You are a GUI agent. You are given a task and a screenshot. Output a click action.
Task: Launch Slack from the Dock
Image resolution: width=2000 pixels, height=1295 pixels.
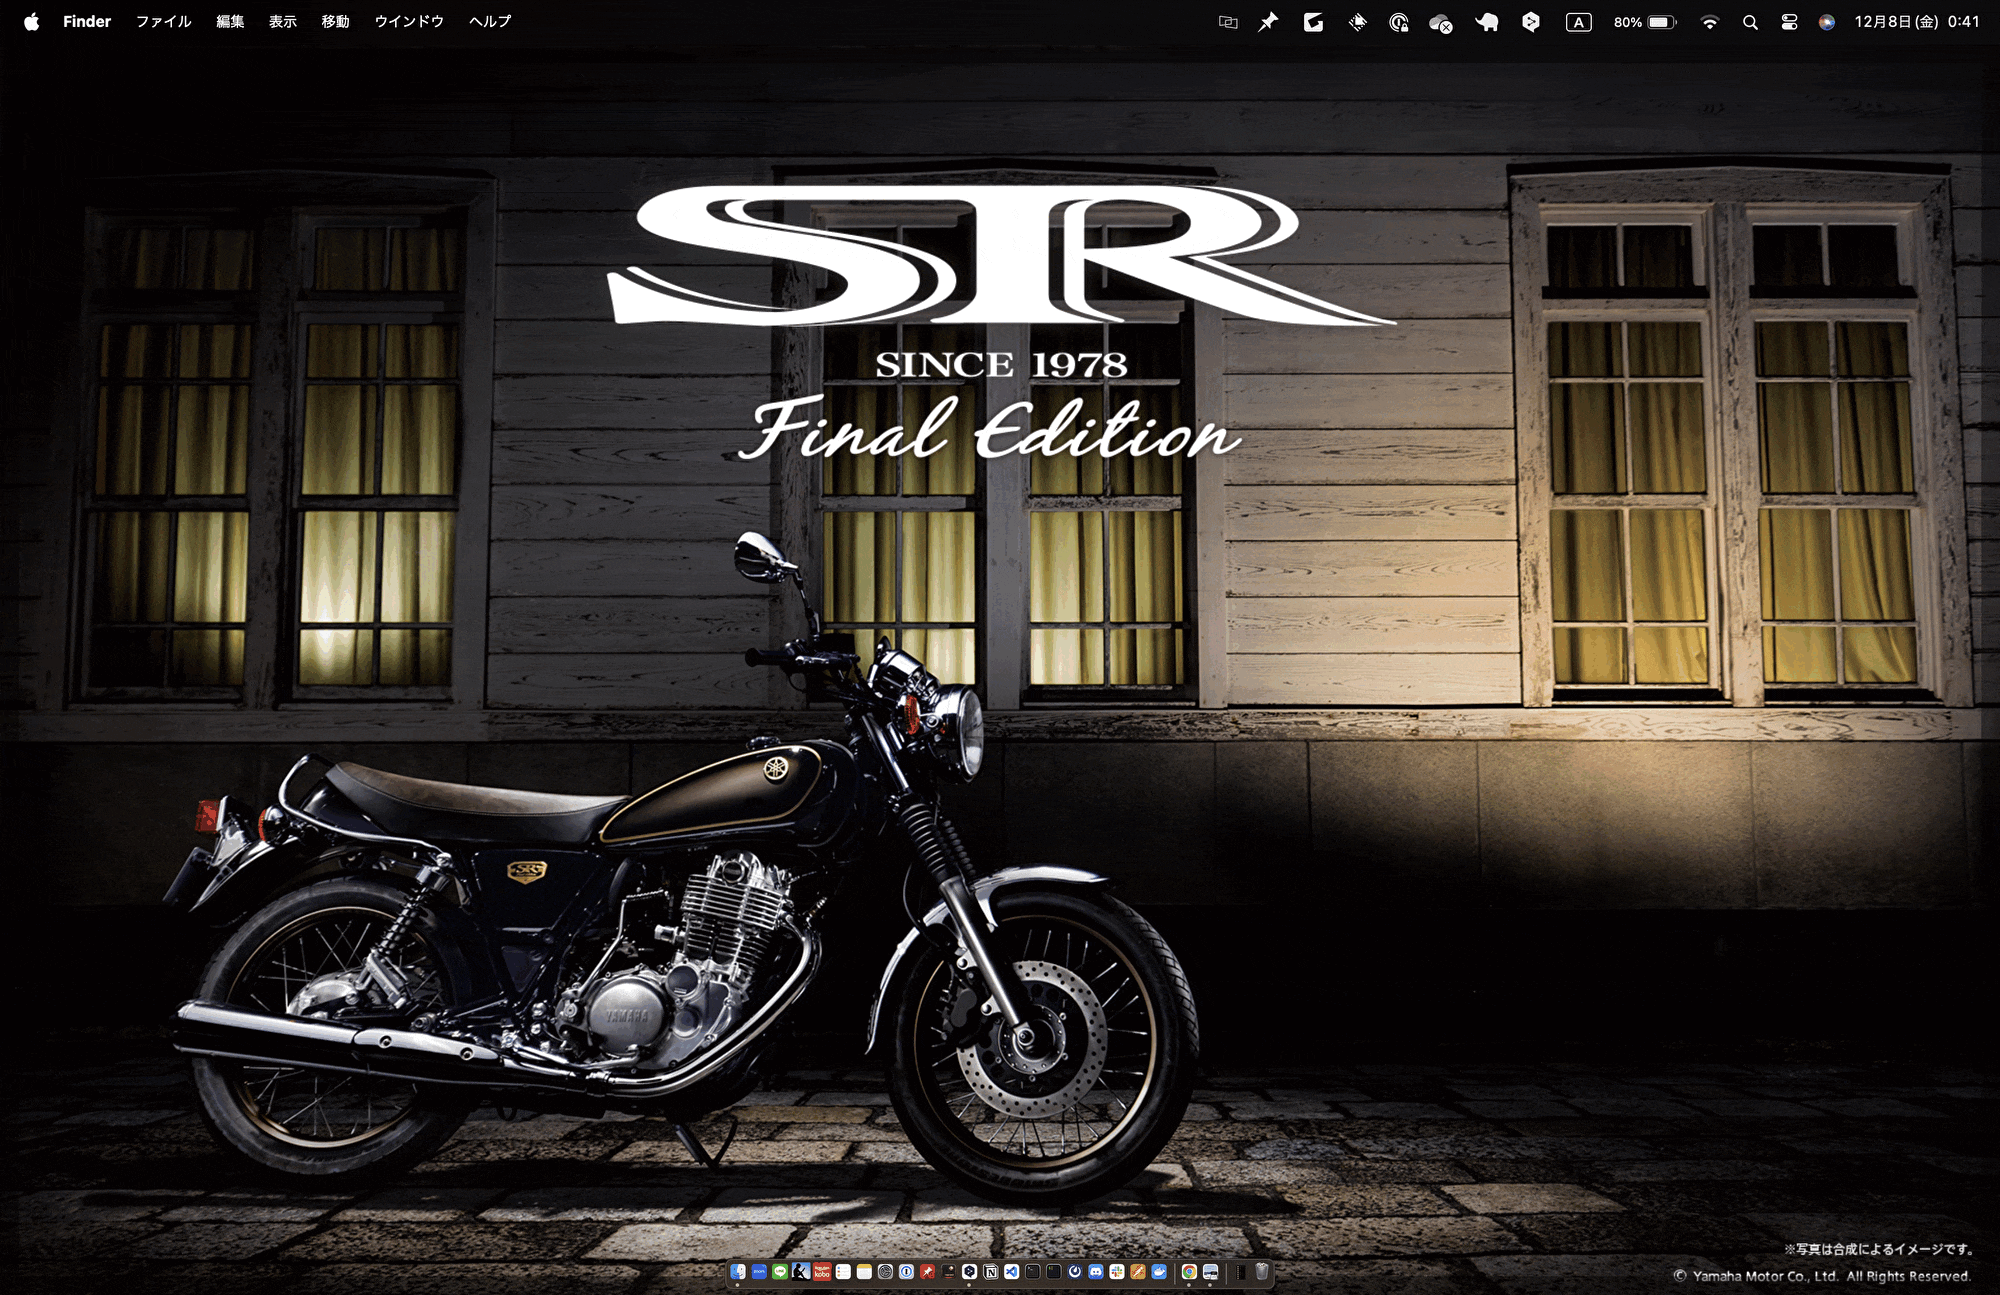click(1117, 1272)
